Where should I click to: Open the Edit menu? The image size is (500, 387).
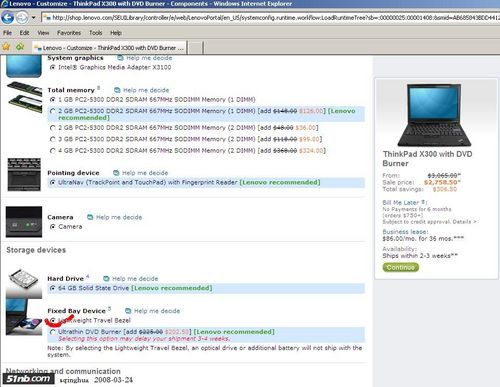tap(24, 33)
